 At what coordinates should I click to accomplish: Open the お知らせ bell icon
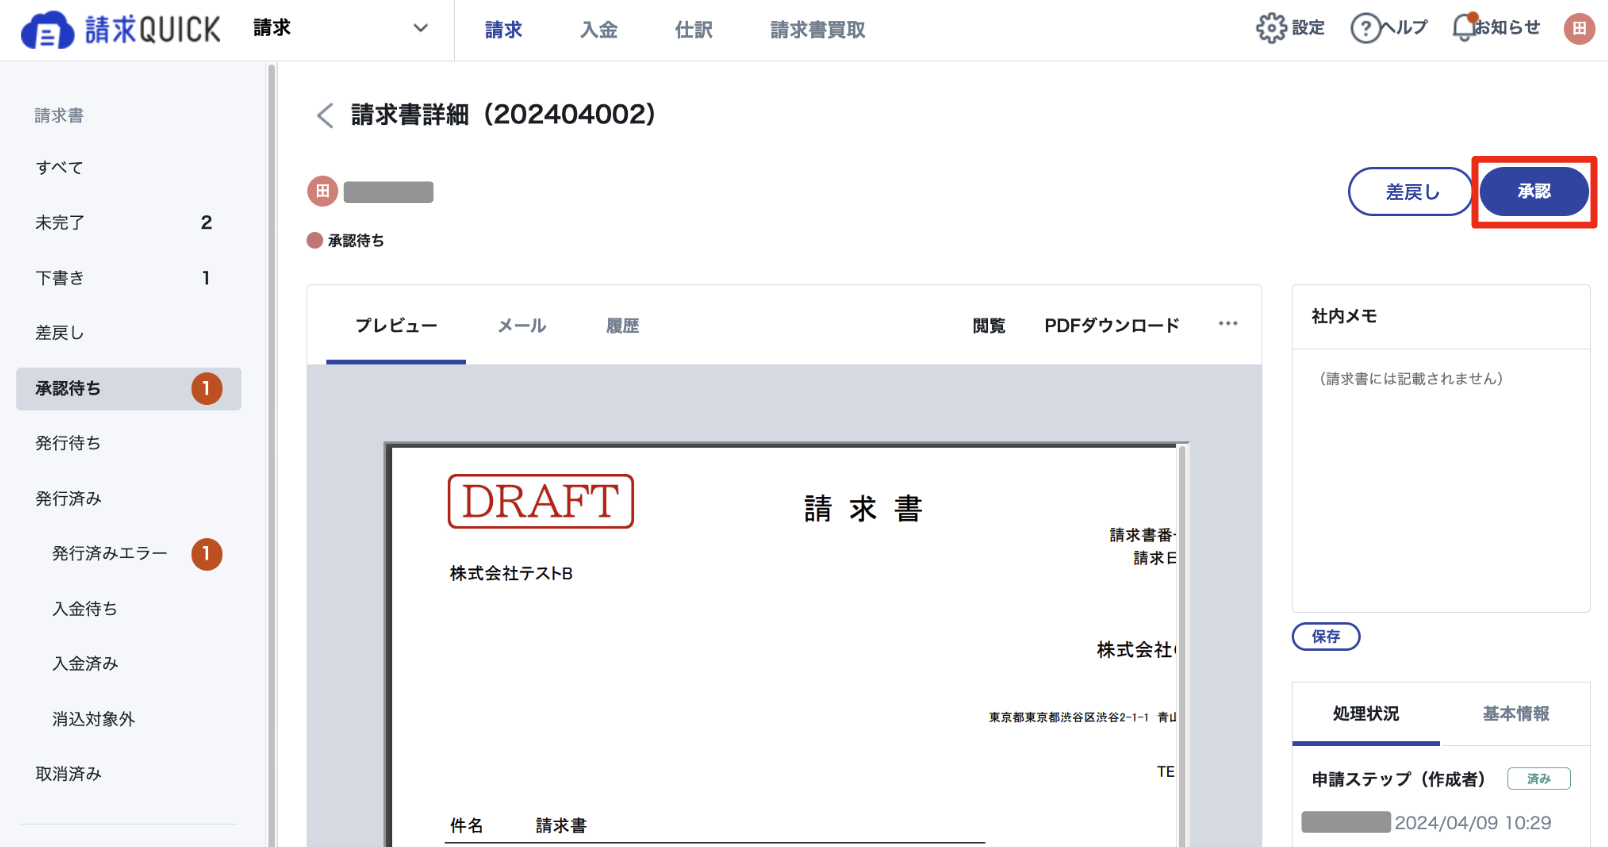click(x=1464, y=27)
